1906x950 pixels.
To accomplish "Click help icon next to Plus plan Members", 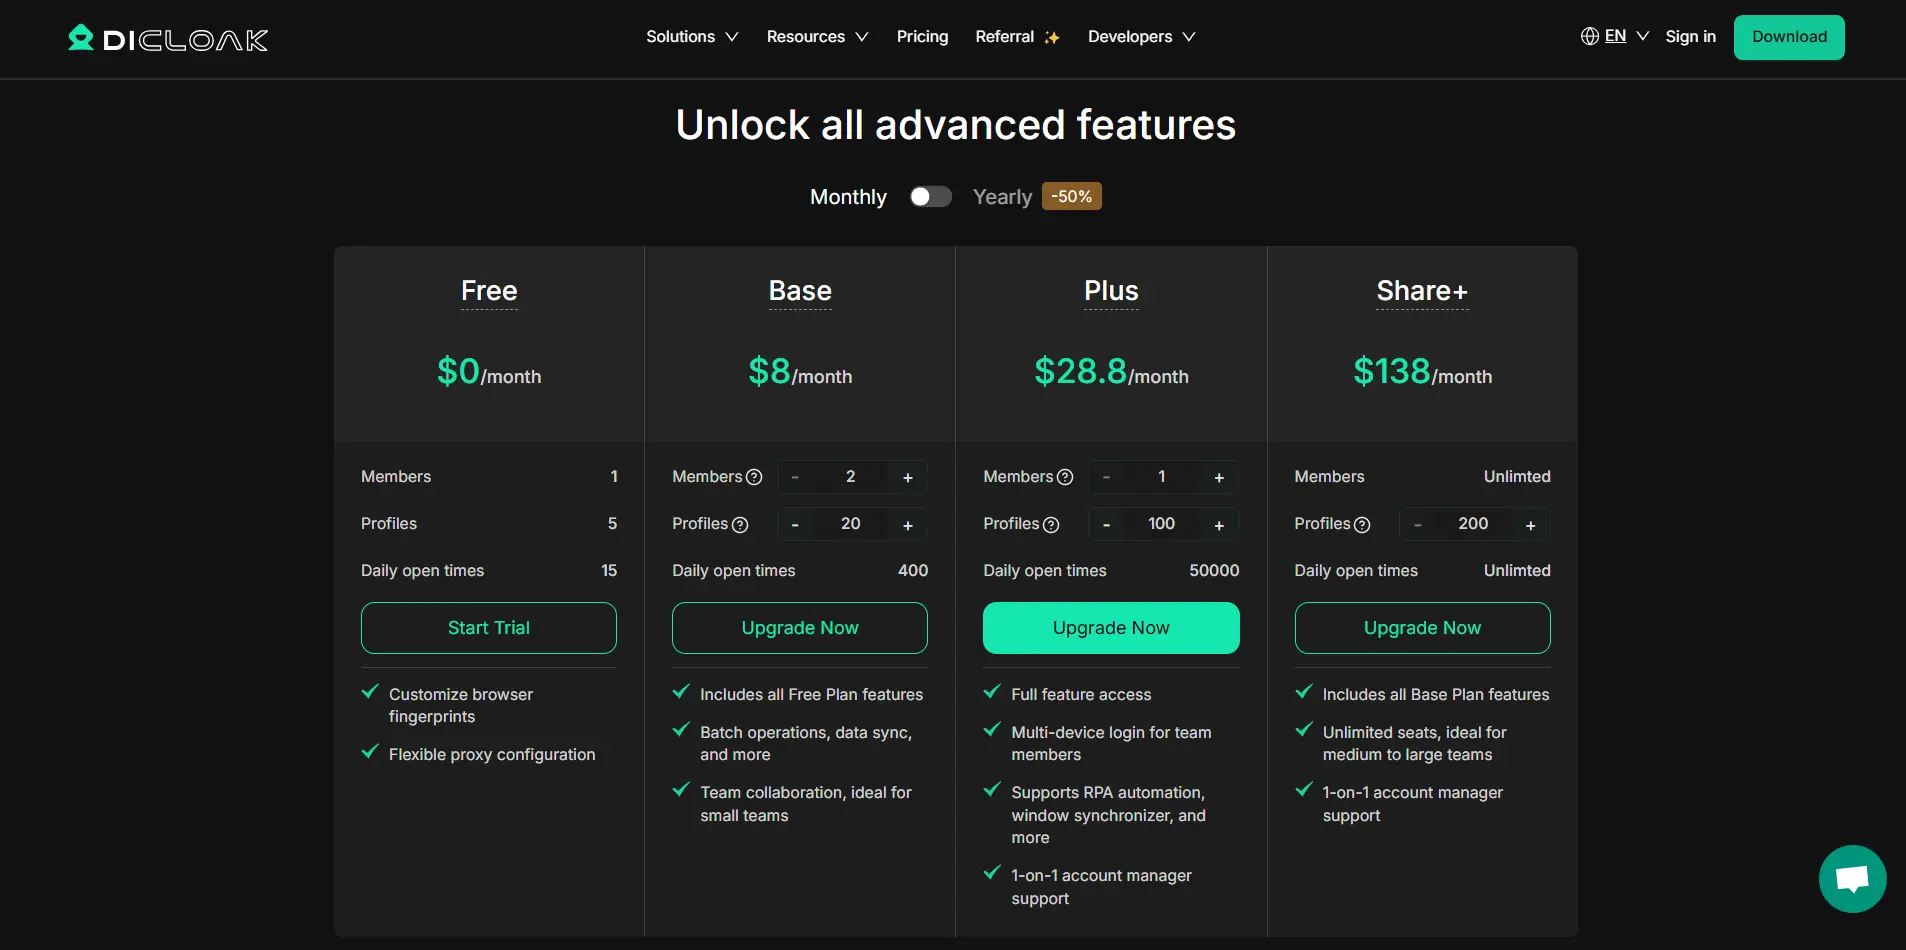I will coord(1065,477).
